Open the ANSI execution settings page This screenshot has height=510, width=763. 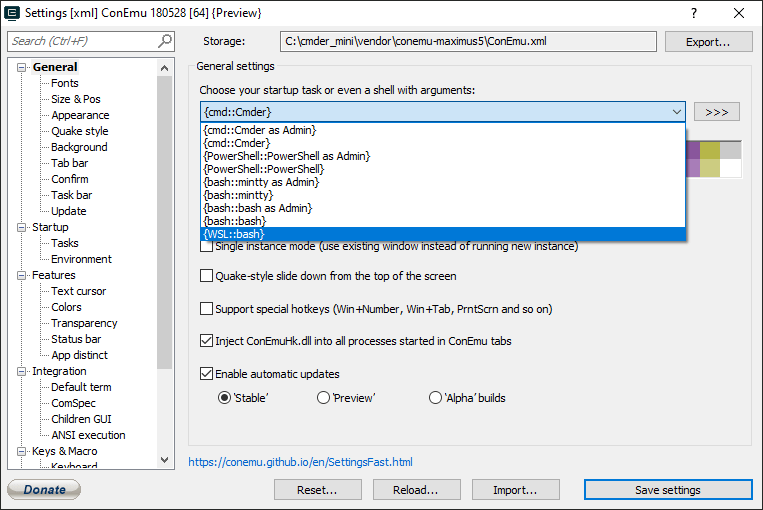[88, 435]
